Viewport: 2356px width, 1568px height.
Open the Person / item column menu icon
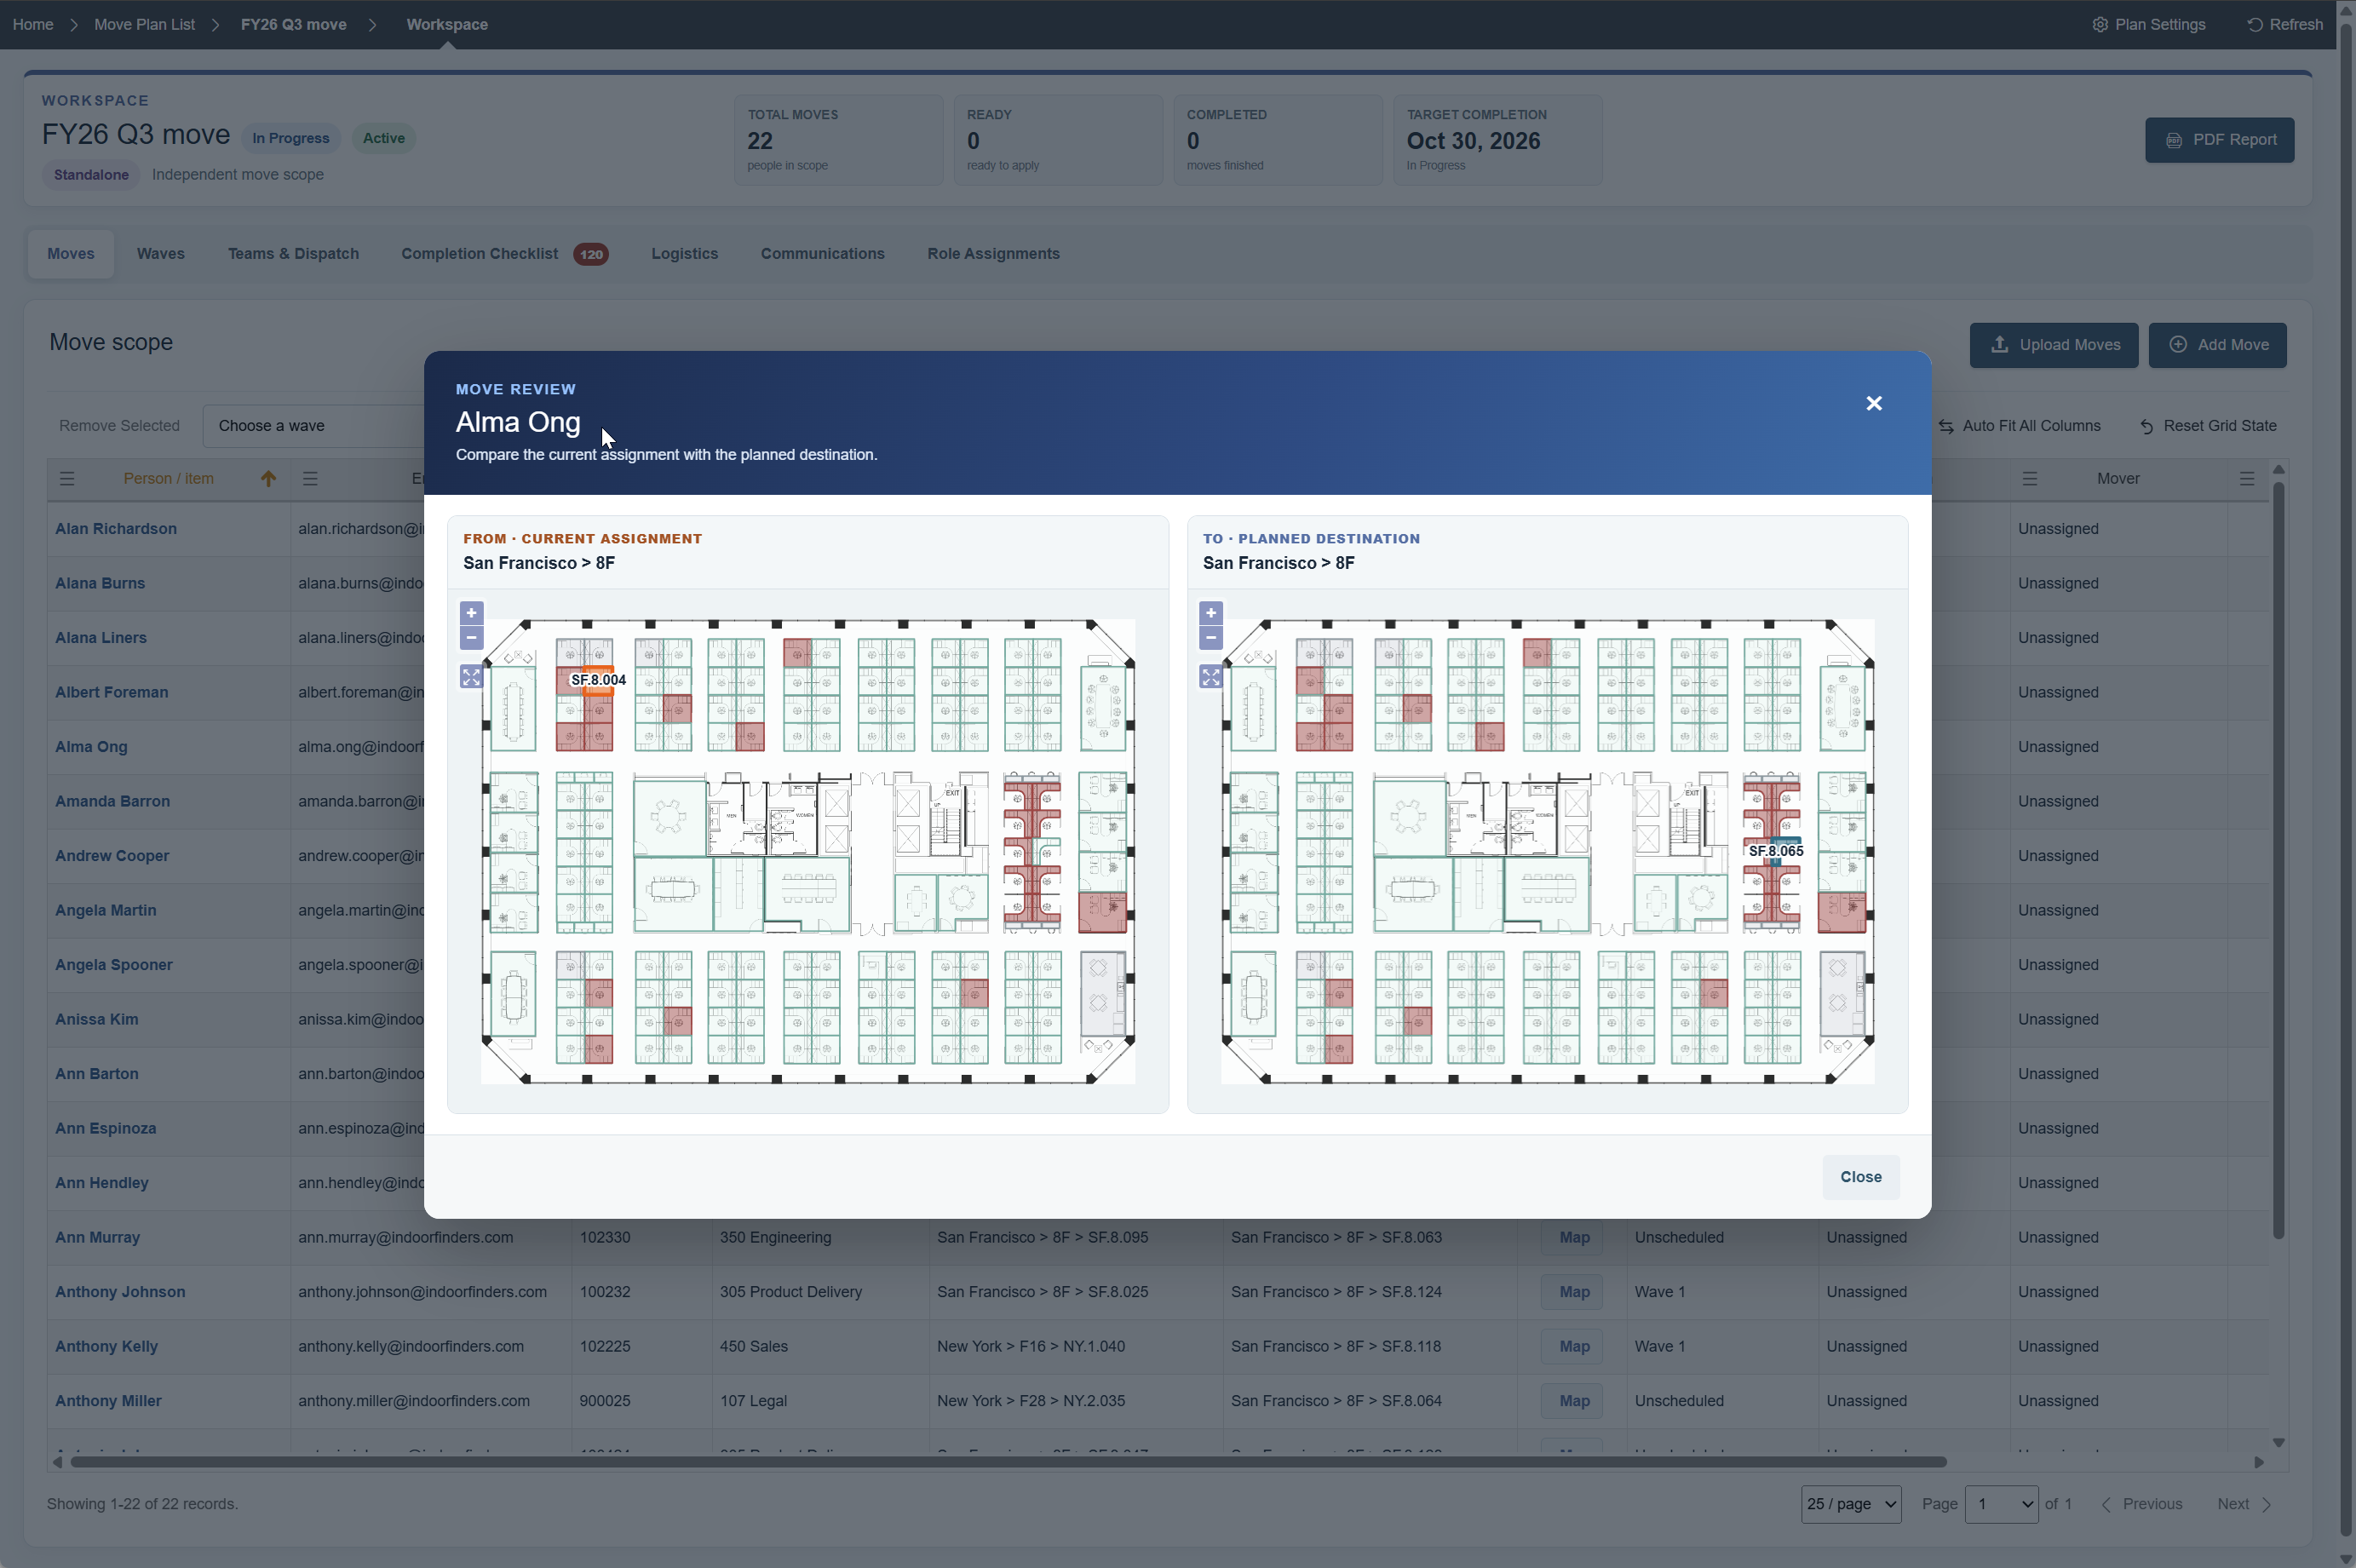67,479
